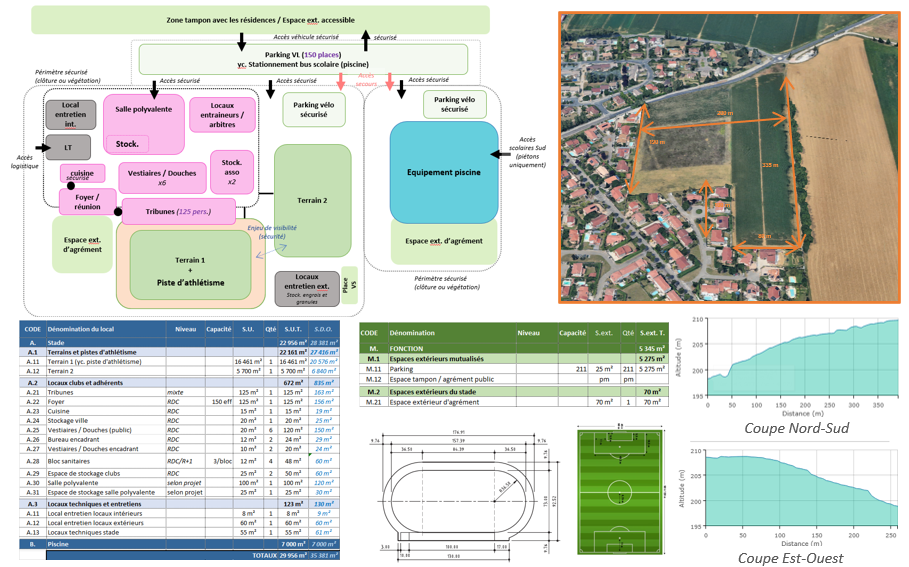Click the 'Coupe Est-Ouest' caption
The height and width of the screenshot is (567, 909).
791,558
